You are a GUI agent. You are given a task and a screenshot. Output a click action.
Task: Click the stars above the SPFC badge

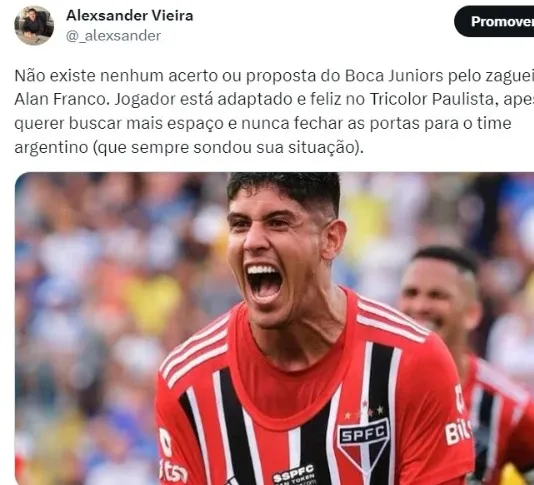364,411
